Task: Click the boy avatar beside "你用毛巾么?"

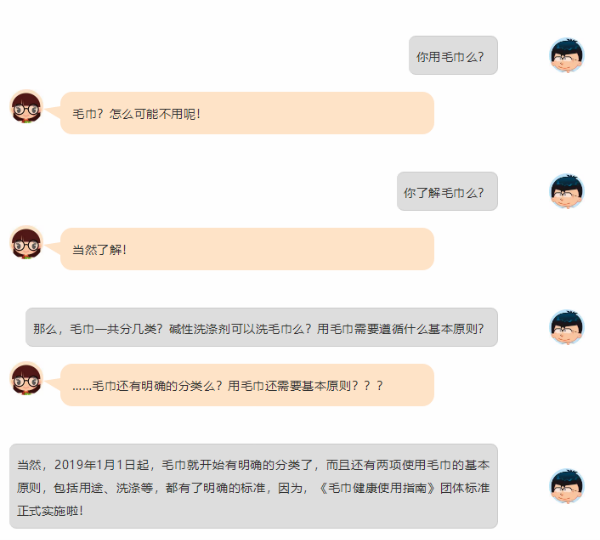Action: tap(567, 55)
